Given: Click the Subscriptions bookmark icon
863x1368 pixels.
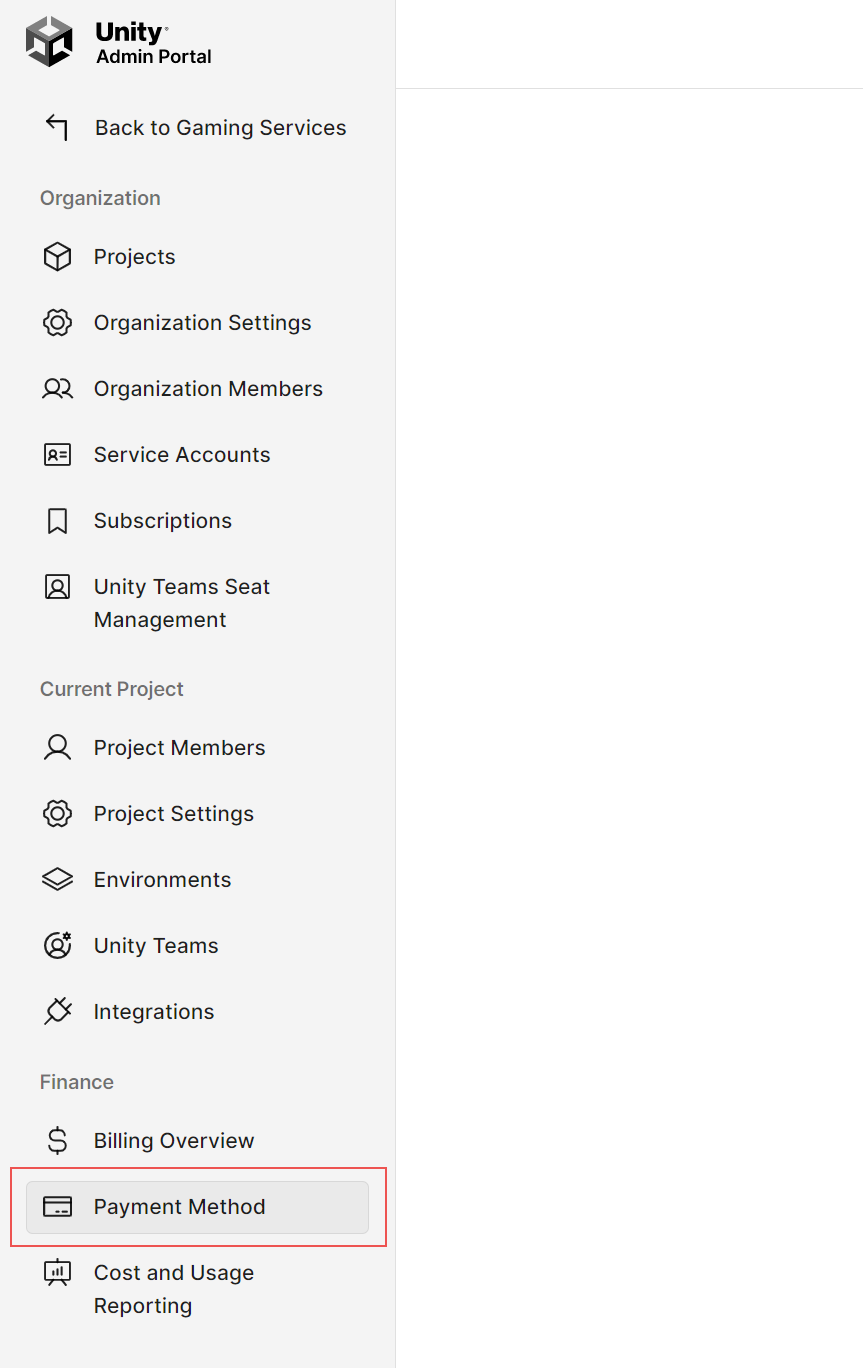Looking at the screenshot, I should coord(58,521).
